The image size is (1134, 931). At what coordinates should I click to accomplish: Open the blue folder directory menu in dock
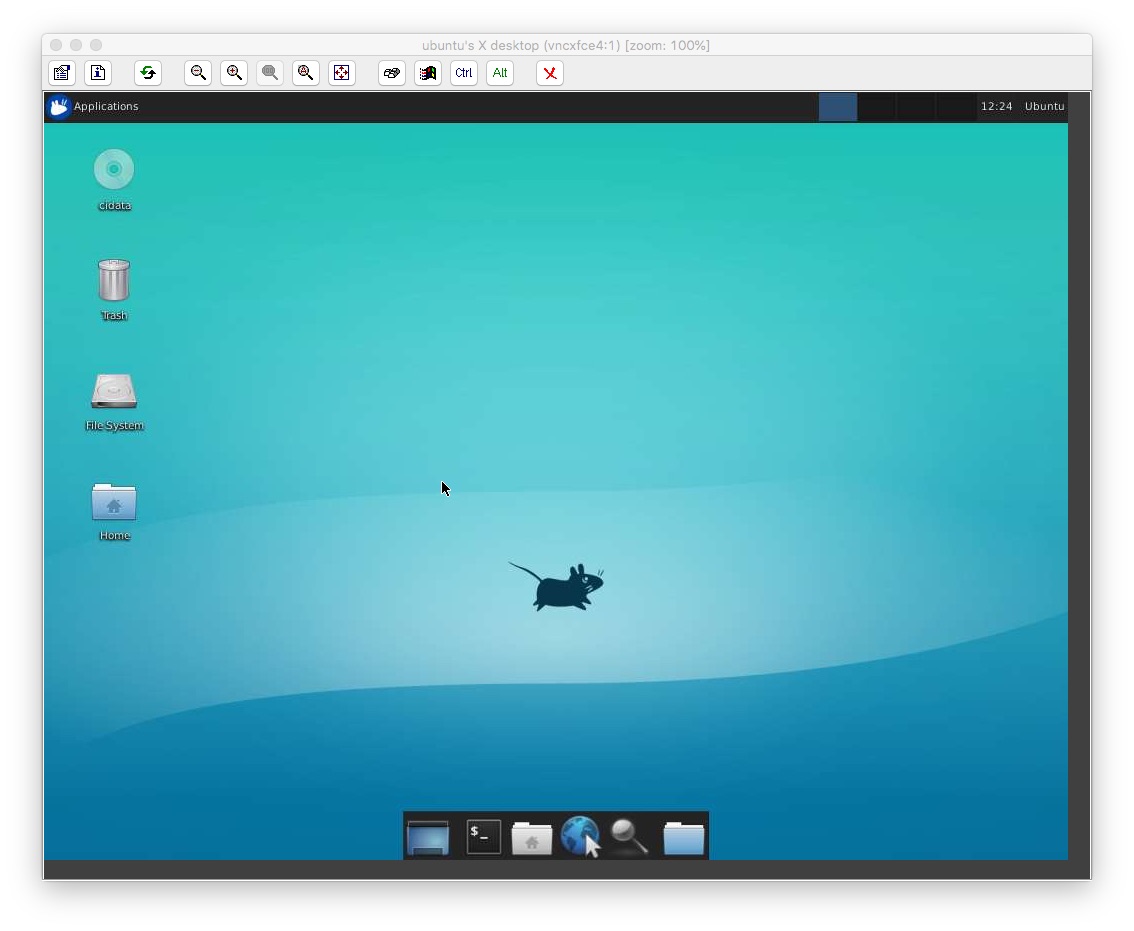[x=683, y=838]
